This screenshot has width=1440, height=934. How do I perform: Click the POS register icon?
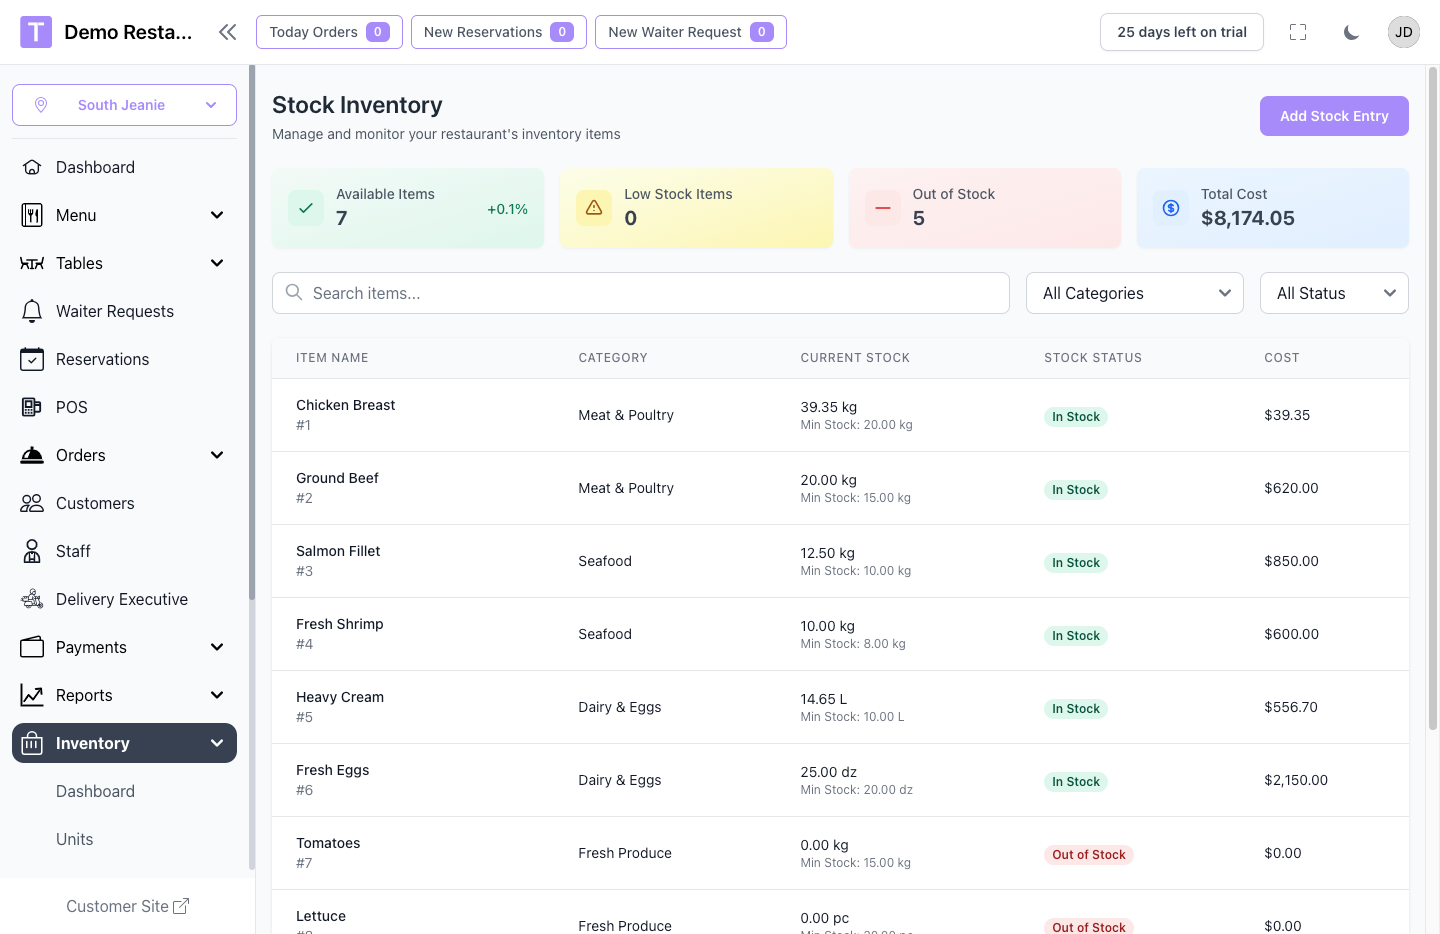tap(32, 407)
